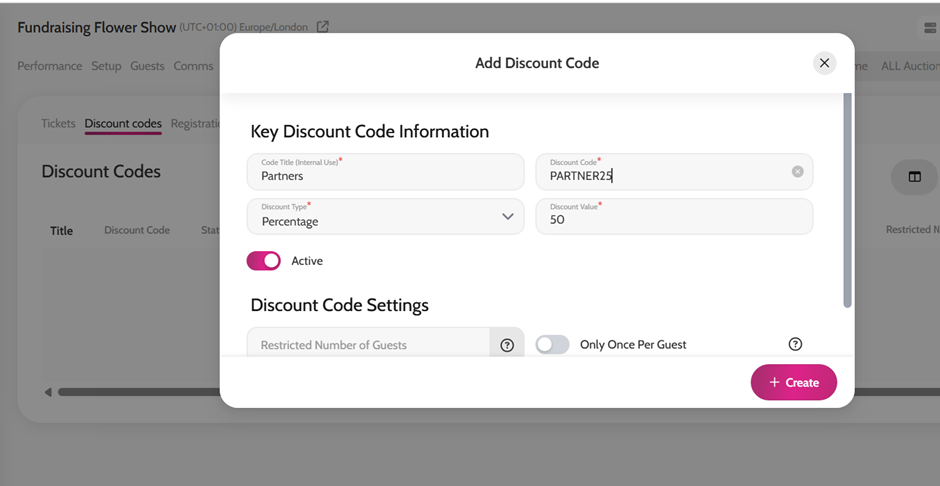Open help for Restricted Number of Guests
Screen dimensions: 940x486
507,345
